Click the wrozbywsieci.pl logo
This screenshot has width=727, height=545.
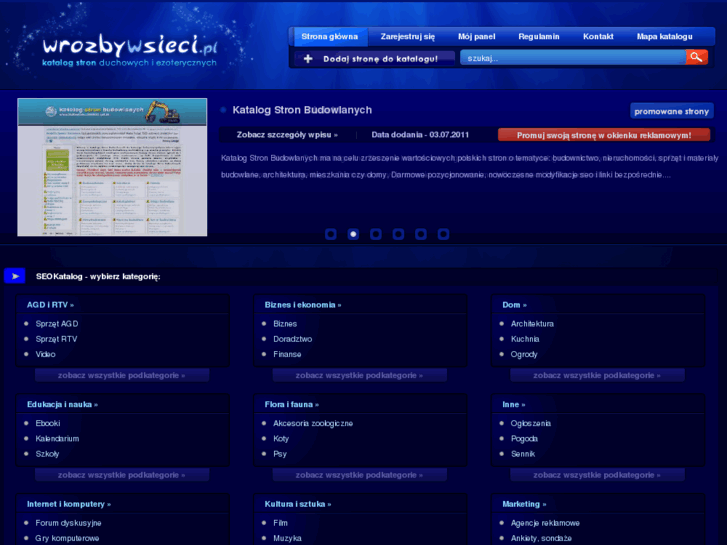130,51
